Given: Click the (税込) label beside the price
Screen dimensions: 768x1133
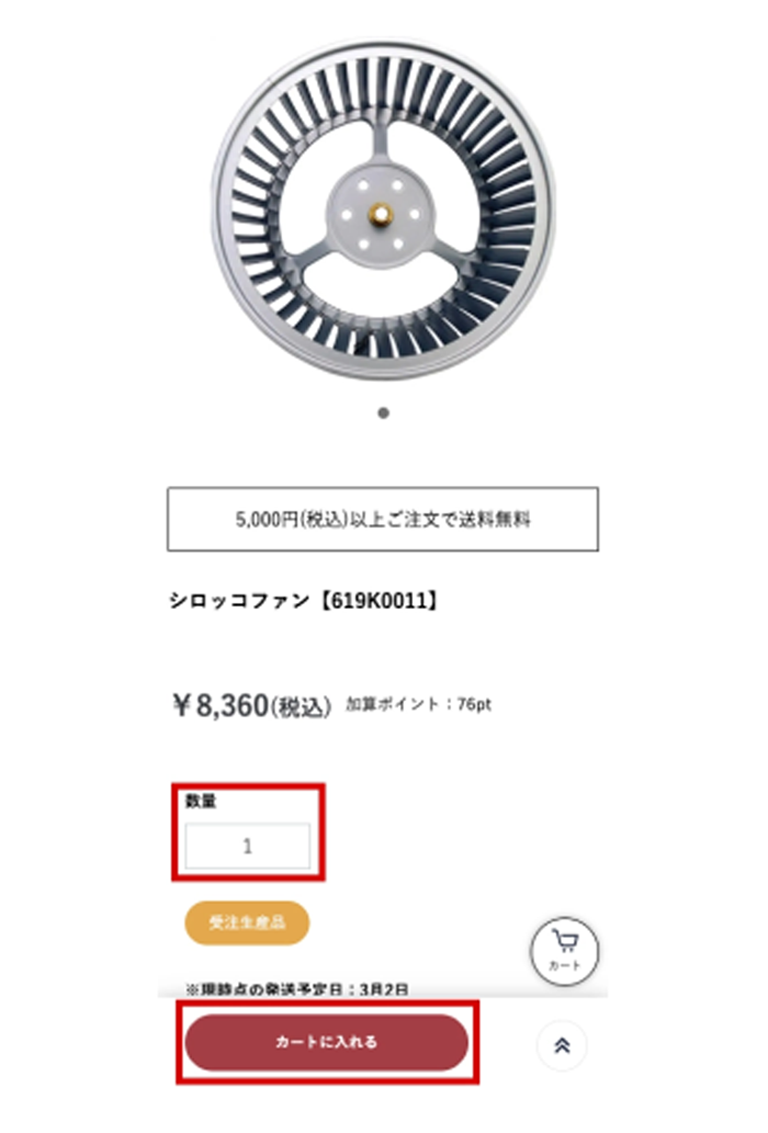Looking at the screenshot, I should tap(301, 707).
